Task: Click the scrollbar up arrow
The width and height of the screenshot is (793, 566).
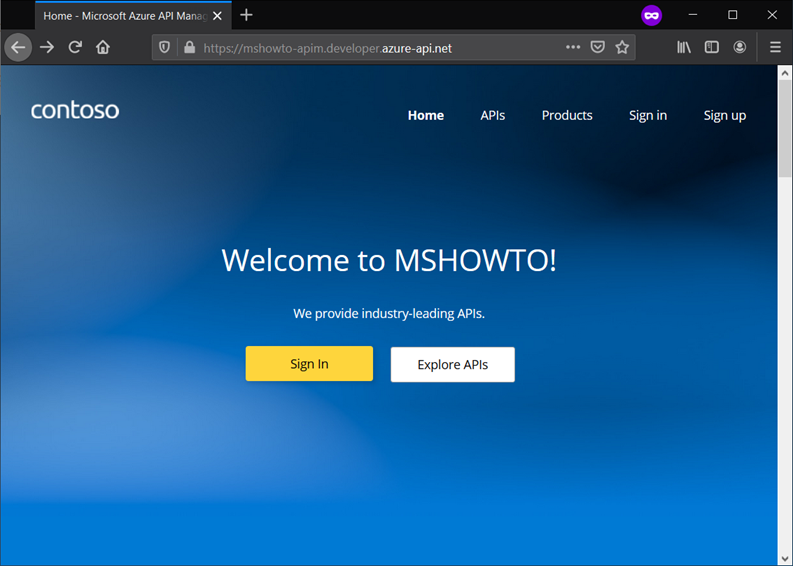Action: pyautogui.click(x=785, y=73)
